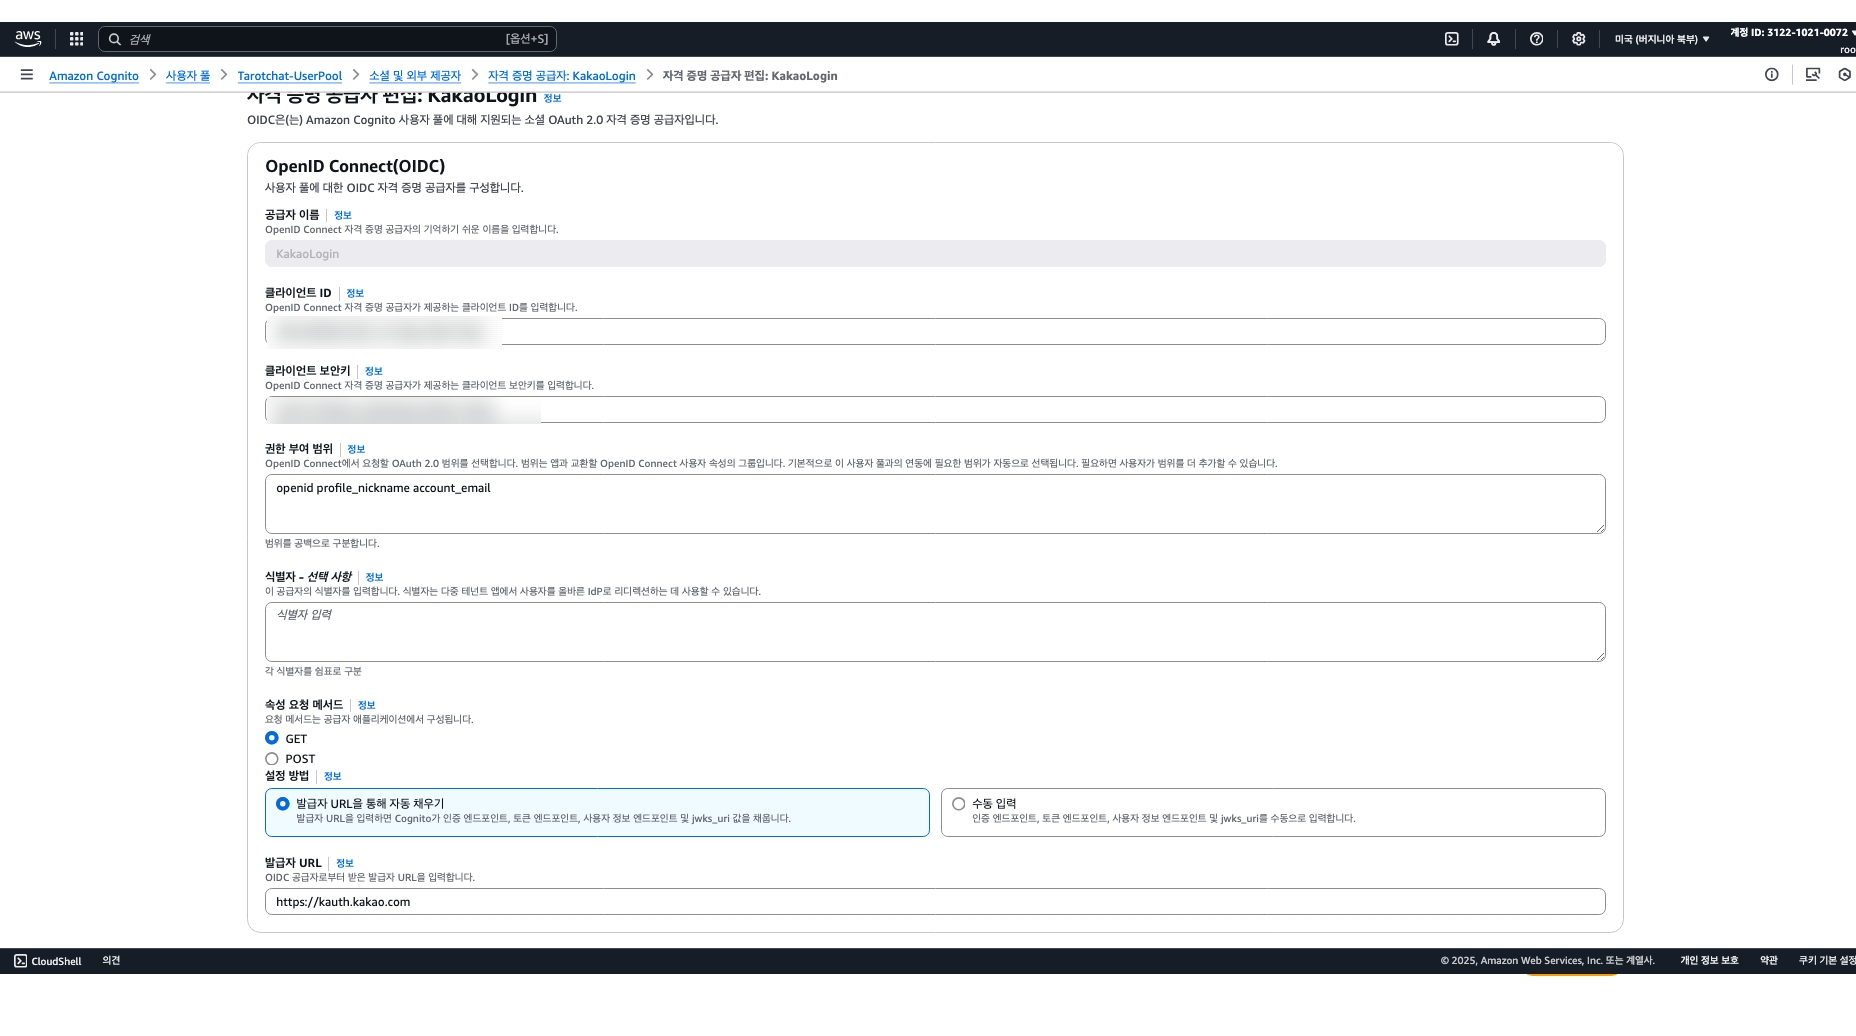Click 정보 link beside 클라이언트 보안키

point(374,371)
